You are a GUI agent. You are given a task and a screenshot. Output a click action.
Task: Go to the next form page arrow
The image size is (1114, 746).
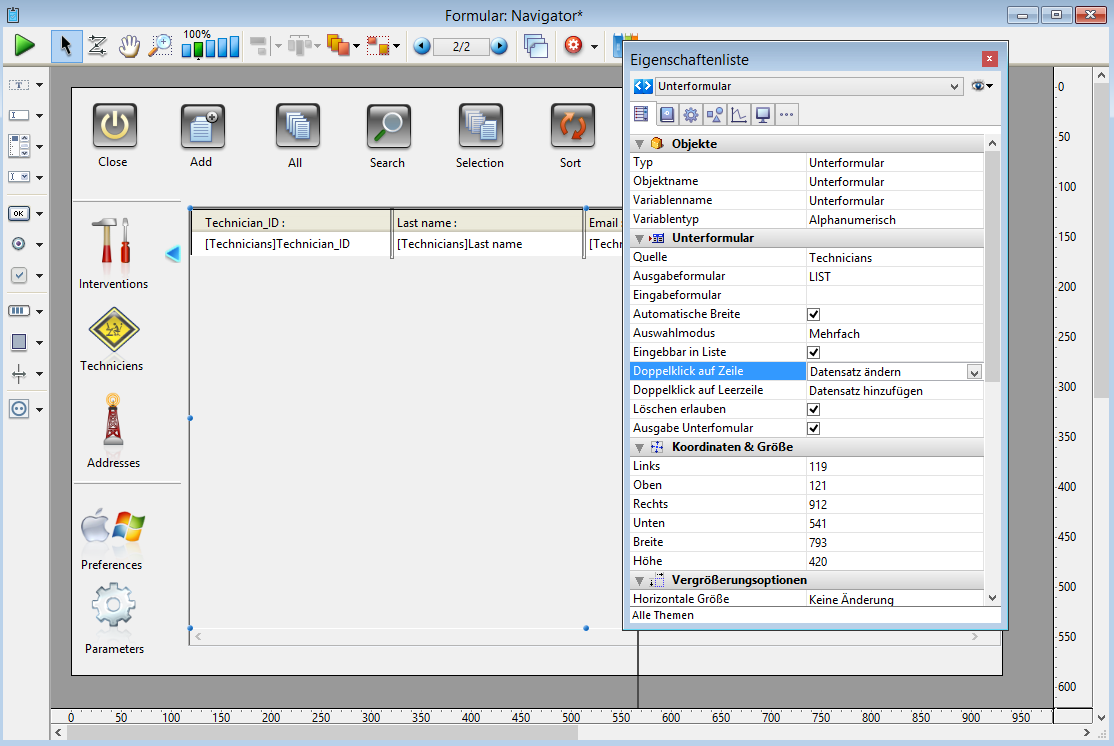[x=499, y=46]
